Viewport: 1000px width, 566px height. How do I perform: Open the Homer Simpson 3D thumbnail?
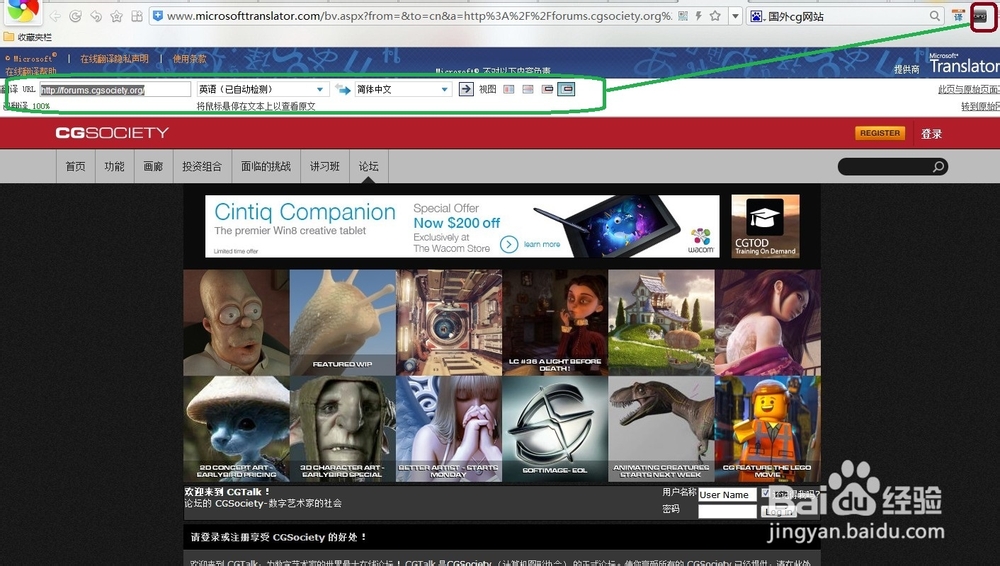tap(236, 322)
